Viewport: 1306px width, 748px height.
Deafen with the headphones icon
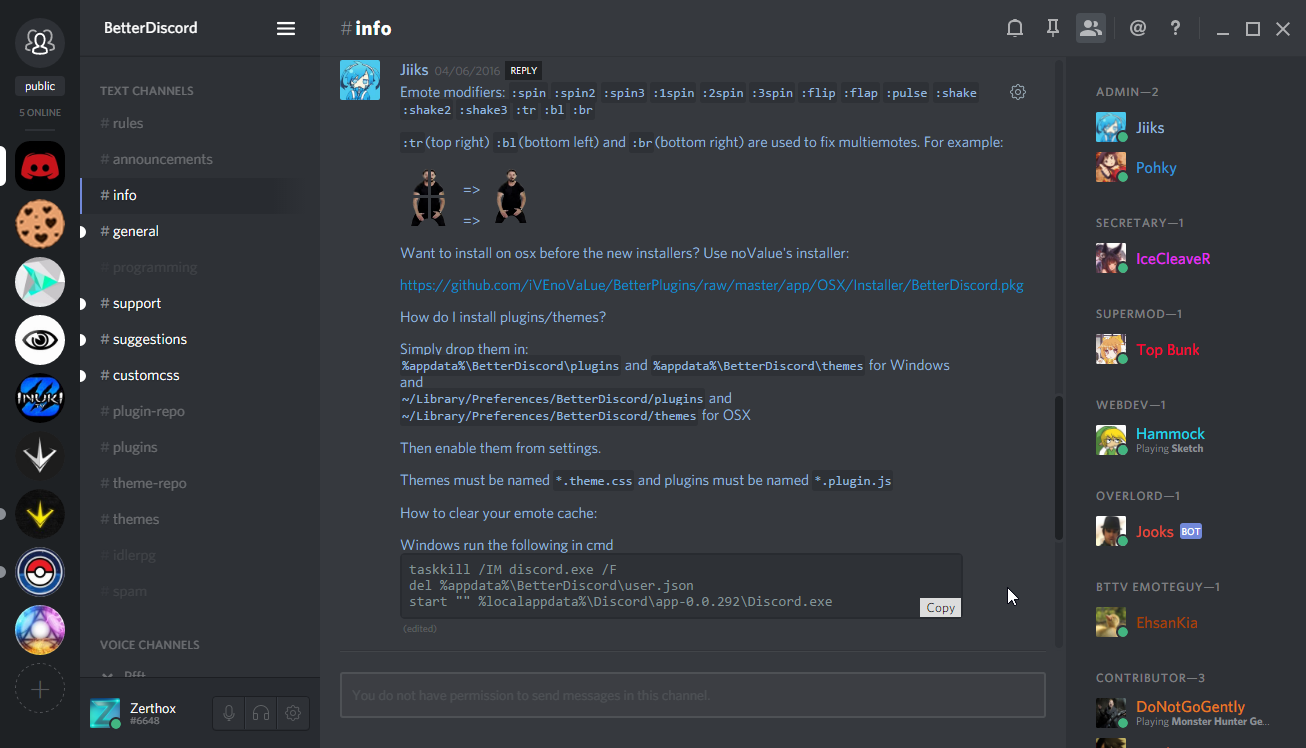(261, 713)
